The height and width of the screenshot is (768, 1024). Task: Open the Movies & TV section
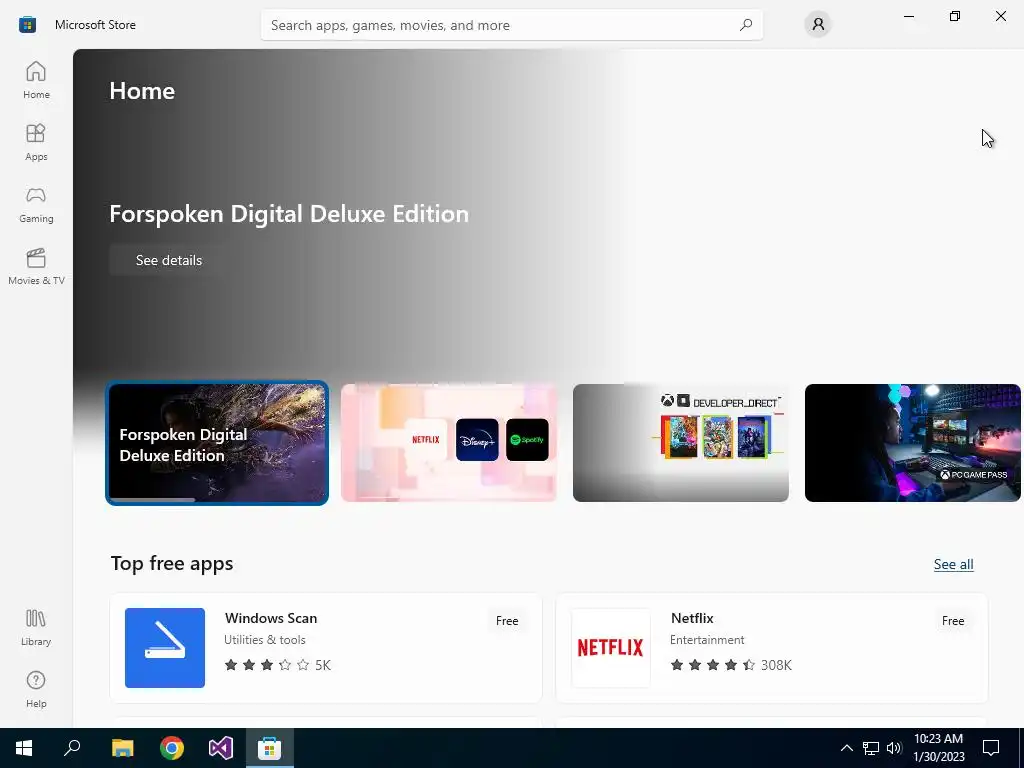tap(36, 266)
